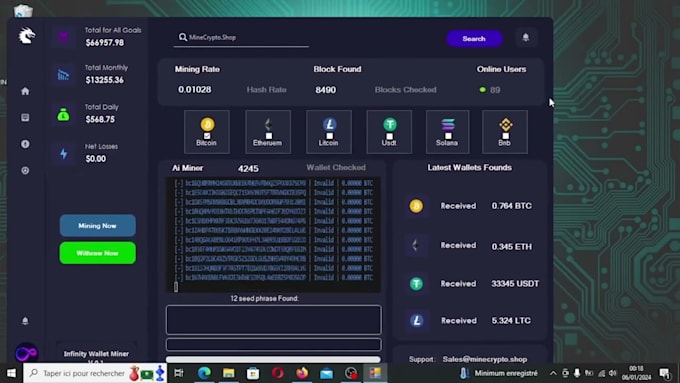Click the $13255.36 monthly value
The image size is (680, 383).
105,80
